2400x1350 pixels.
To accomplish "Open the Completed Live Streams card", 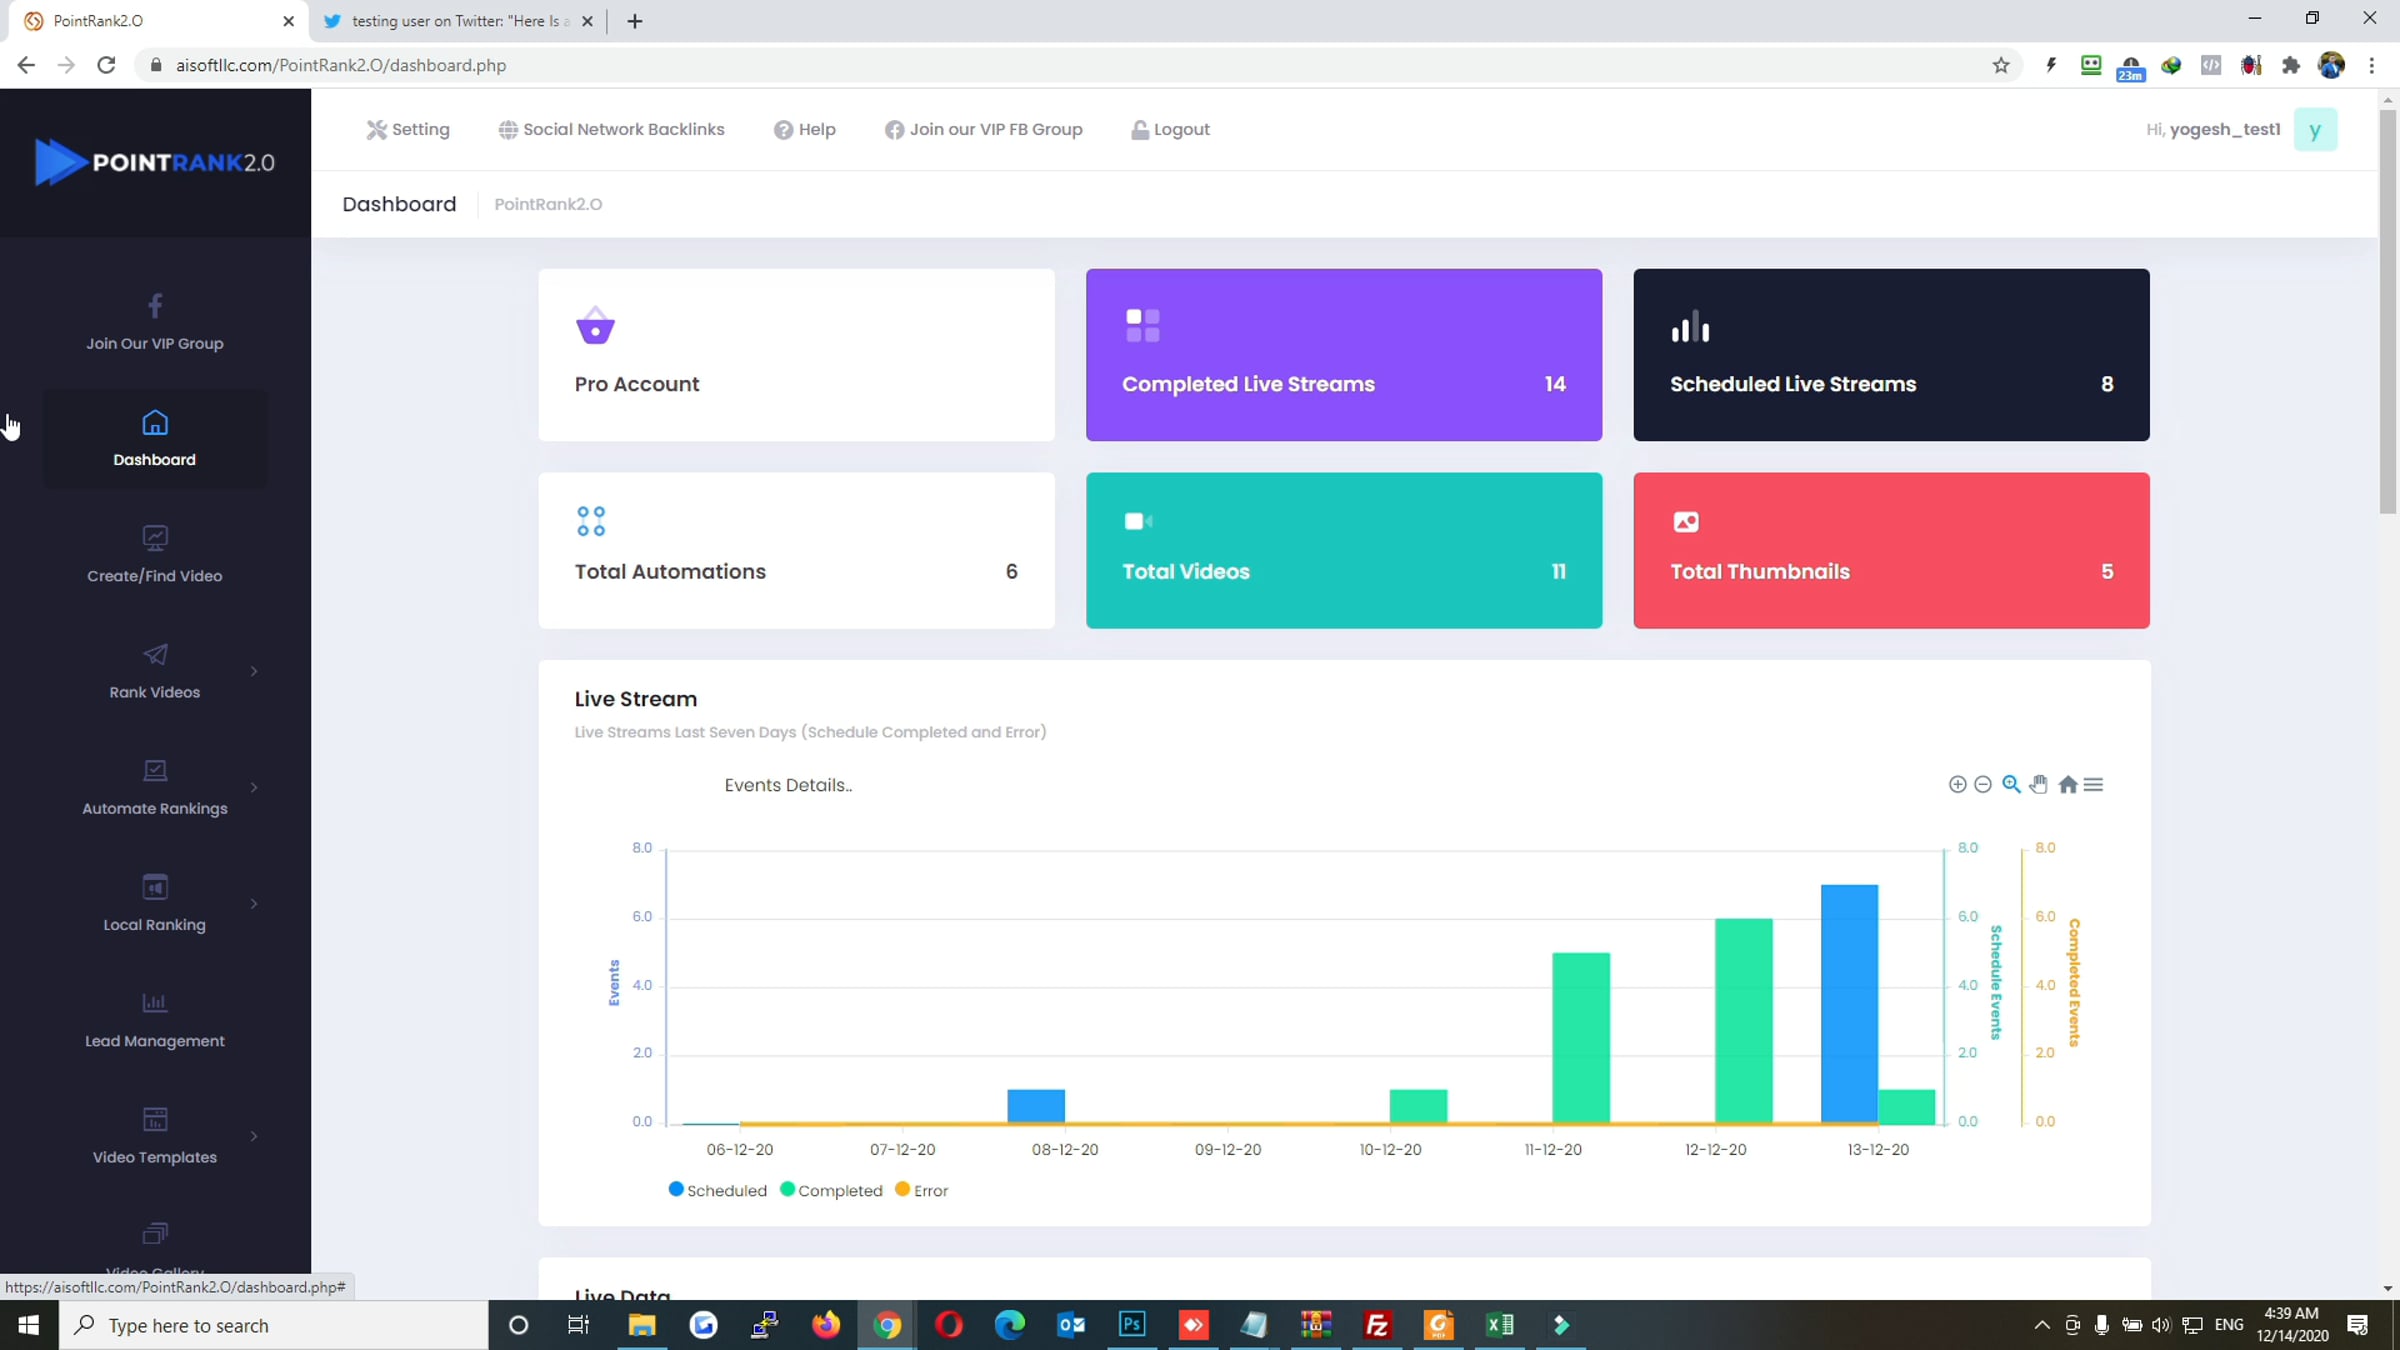I will pyautogui.click(x=1344, y=354).
